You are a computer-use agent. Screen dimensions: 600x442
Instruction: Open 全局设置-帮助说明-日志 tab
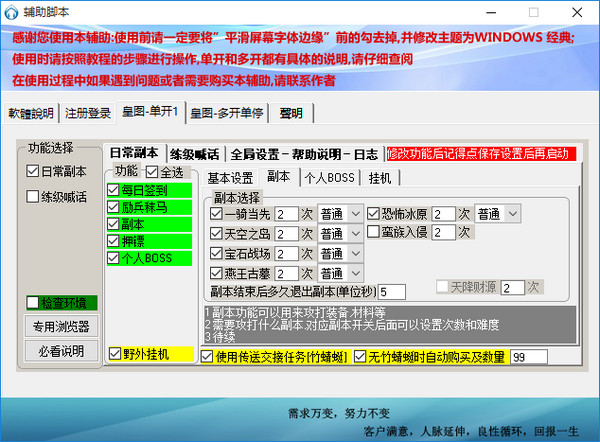pyautogui.click(x=304, y=155)
